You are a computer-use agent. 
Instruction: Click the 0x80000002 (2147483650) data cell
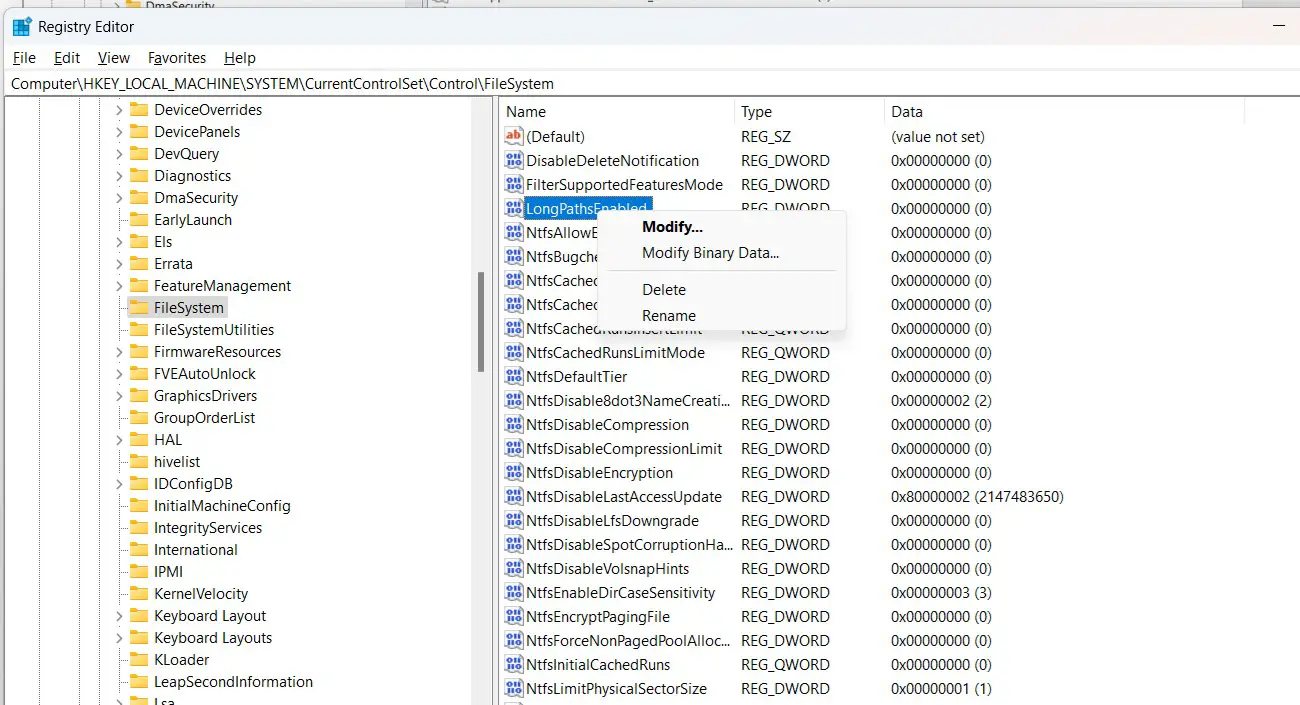977,496
